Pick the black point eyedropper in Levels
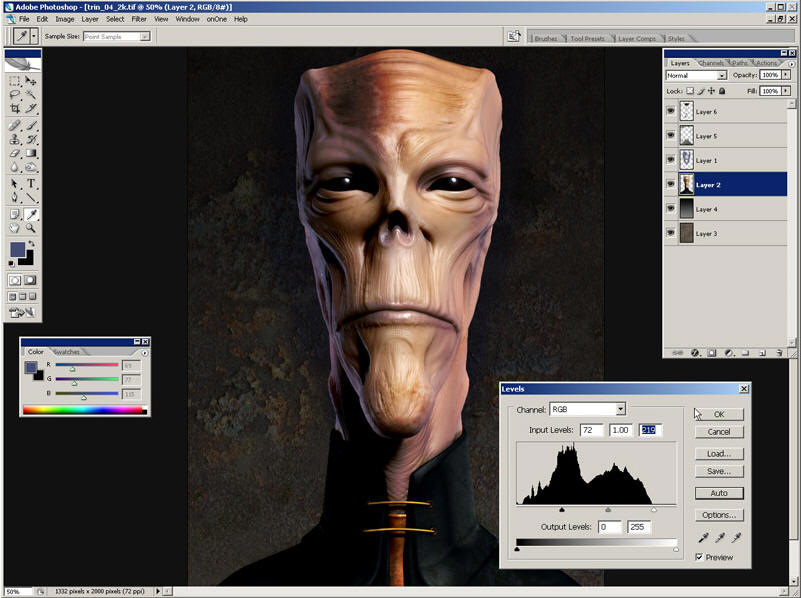 coord(703,537)
